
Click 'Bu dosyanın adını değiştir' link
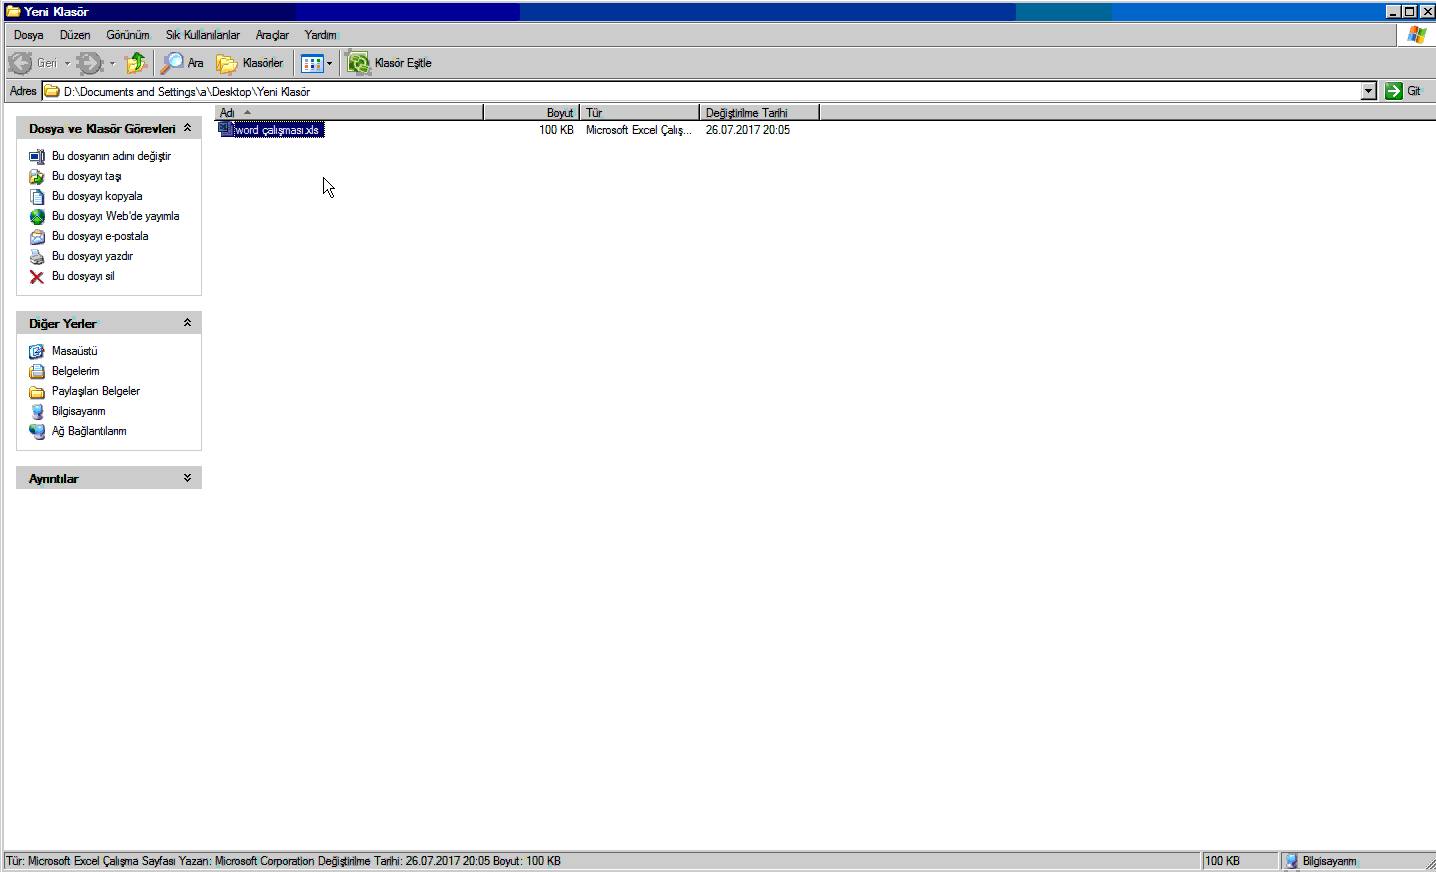pyautogui.click(x=111, y=156)
